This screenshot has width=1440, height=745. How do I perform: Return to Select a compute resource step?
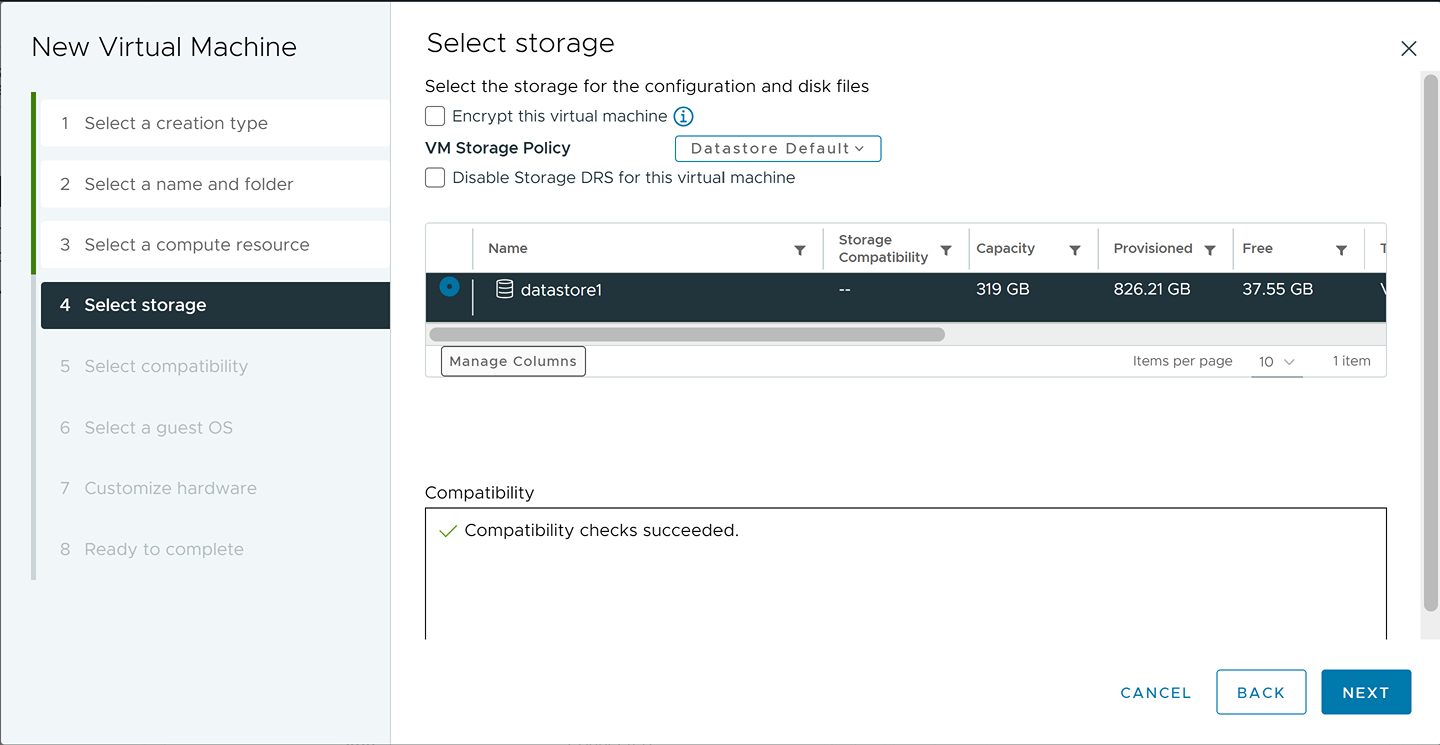[196, 245]
